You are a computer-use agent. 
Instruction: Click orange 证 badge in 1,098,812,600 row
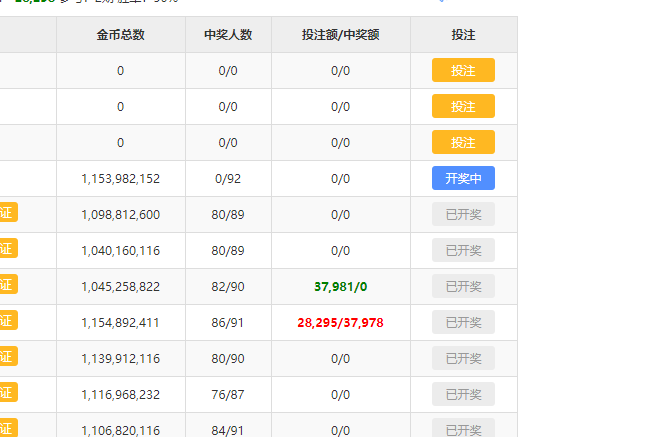click(x=7, y=213)
